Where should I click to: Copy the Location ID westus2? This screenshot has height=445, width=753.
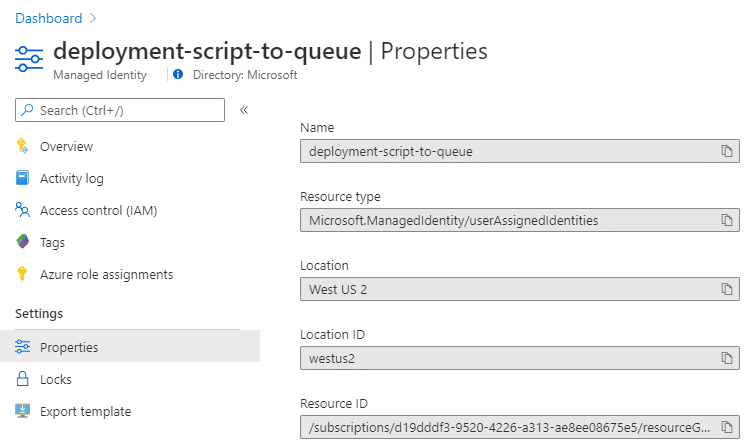coord(727,358)
